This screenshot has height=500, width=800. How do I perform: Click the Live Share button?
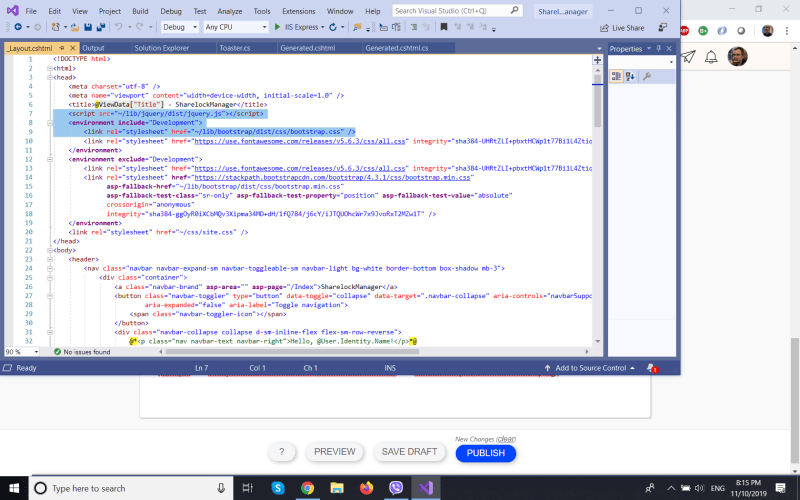pyautogui.click(x=622, y=28)
